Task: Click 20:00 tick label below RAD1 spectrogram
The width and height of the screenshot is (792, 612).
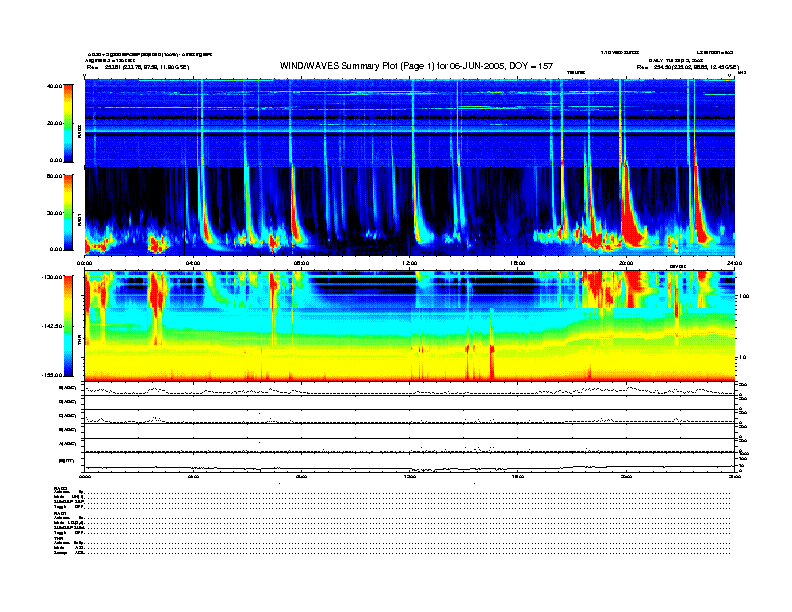Action: click(626, 263)
